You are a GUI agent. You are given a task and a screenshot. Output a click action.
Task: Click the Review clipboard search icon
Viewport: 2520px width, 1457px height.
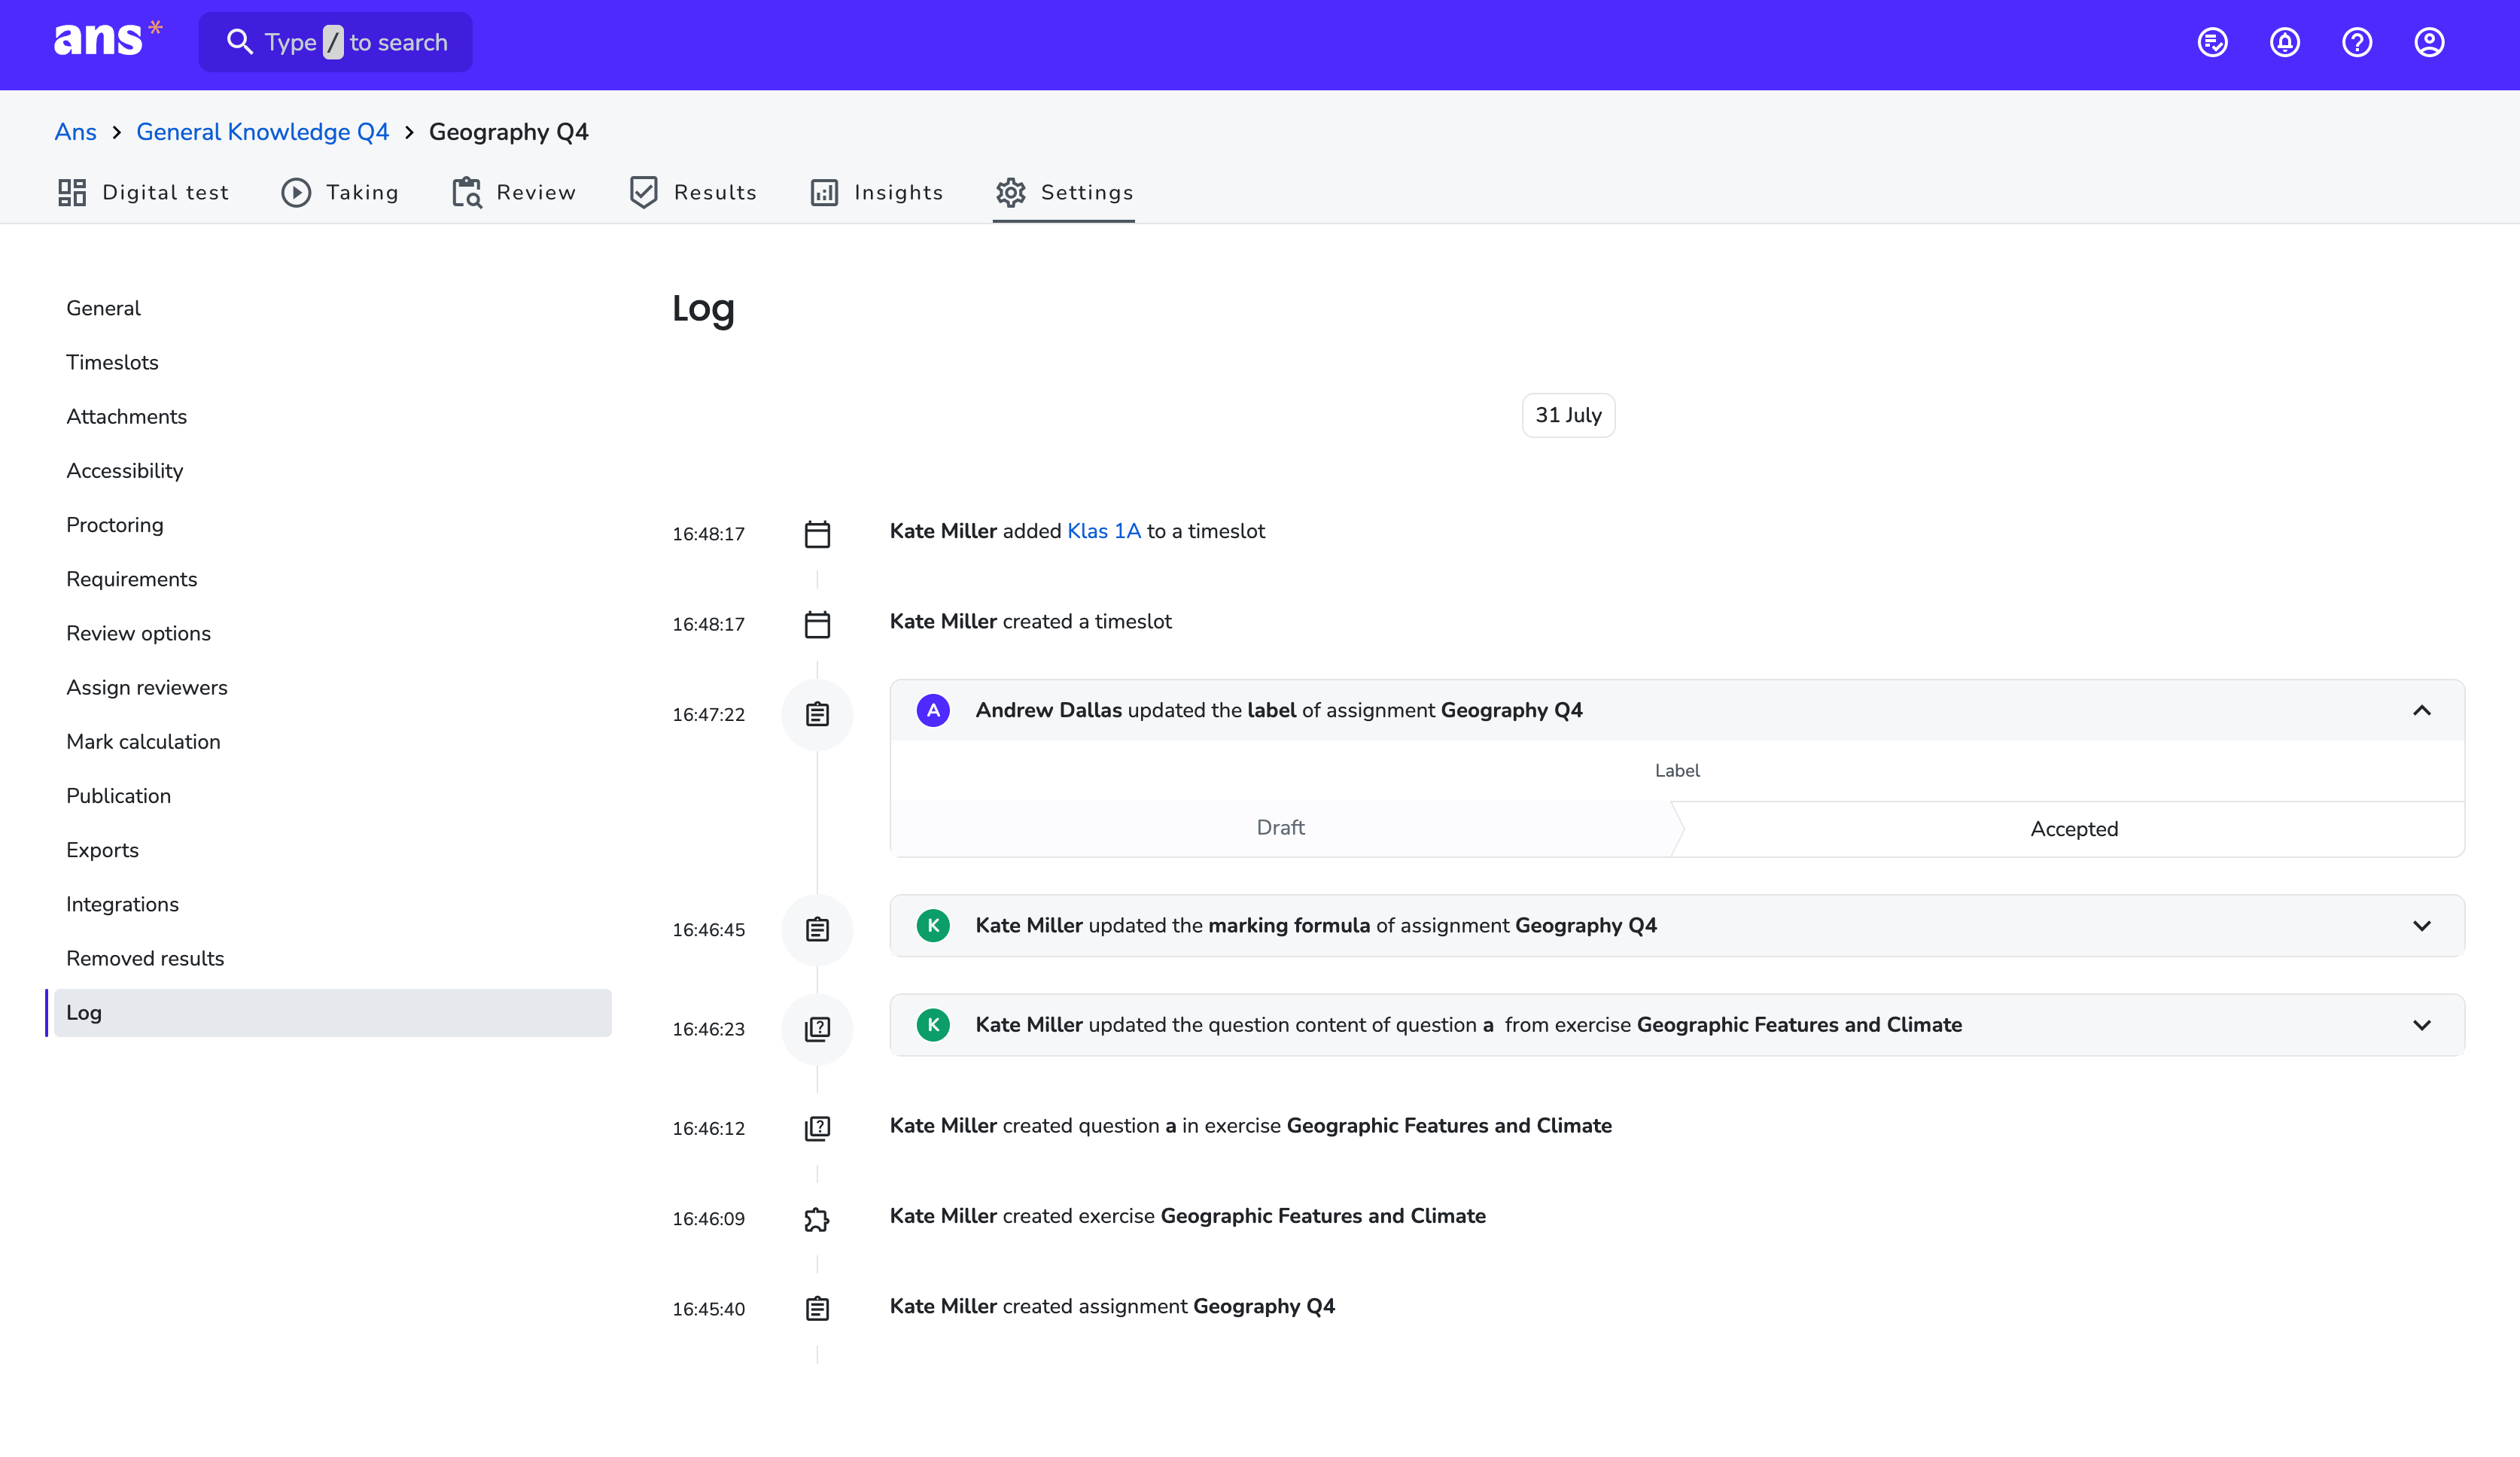[467, 192]
